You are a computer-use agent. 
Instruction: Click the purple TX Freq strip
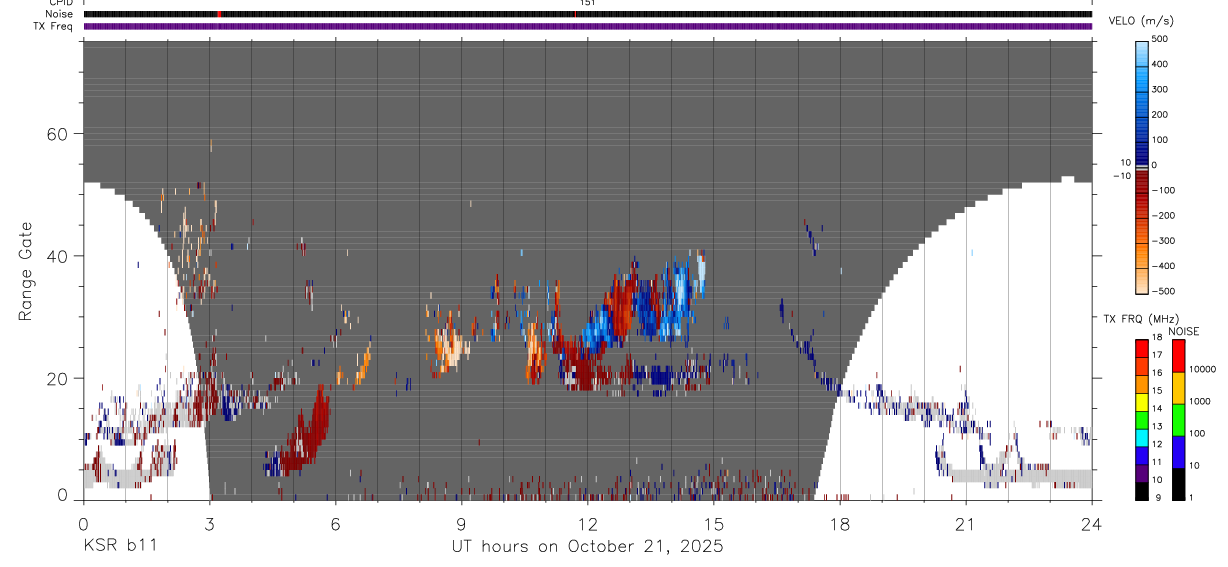pyautogui.click(x=587, y=26)
